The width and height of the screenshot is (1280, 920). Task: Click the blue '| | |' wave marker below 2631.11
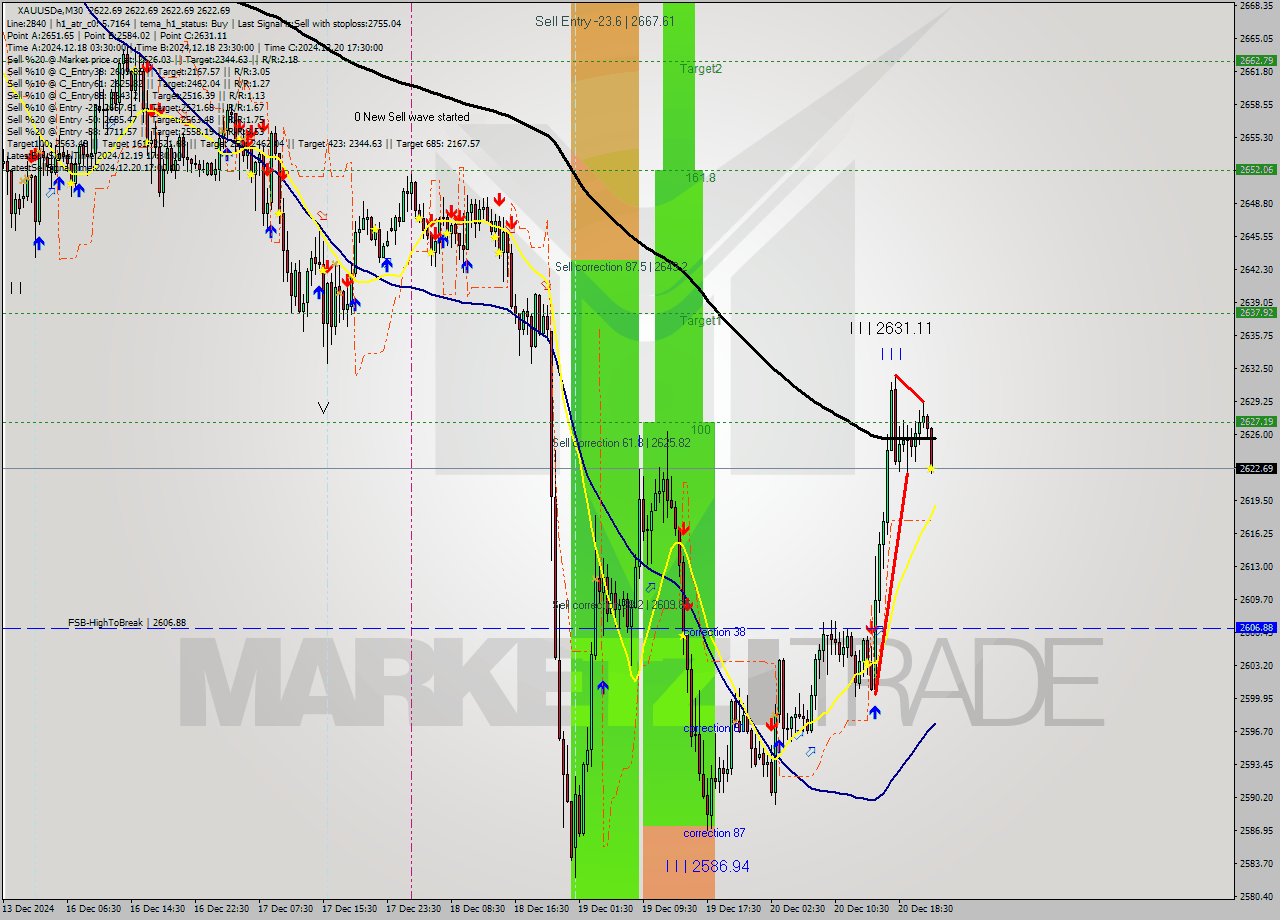[891, 354]
